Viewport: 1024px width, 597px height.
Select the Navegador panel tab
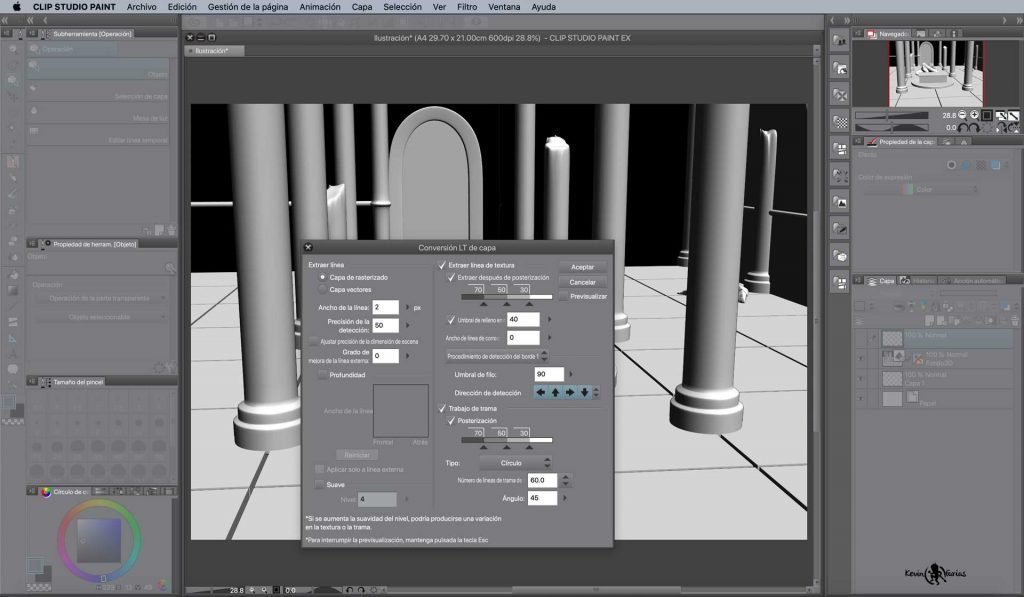pos(887,33)
